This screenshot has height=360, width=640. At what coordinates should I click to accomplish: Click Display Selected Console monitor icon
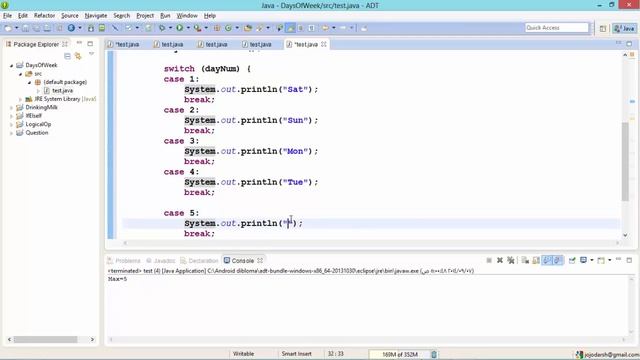click(583, 260)
